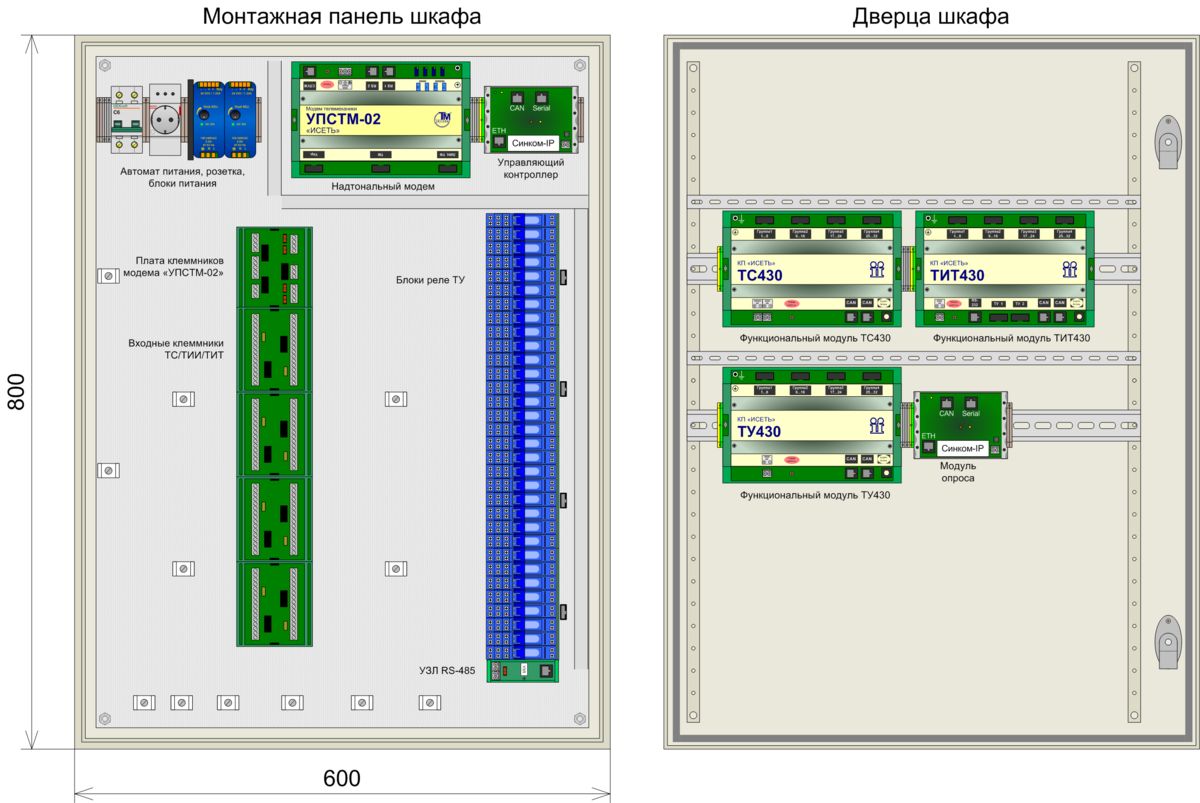Click the "Функциональный модуль ТИТ430" caption
Viewport: 1200px width, 803px height.
1011,339
